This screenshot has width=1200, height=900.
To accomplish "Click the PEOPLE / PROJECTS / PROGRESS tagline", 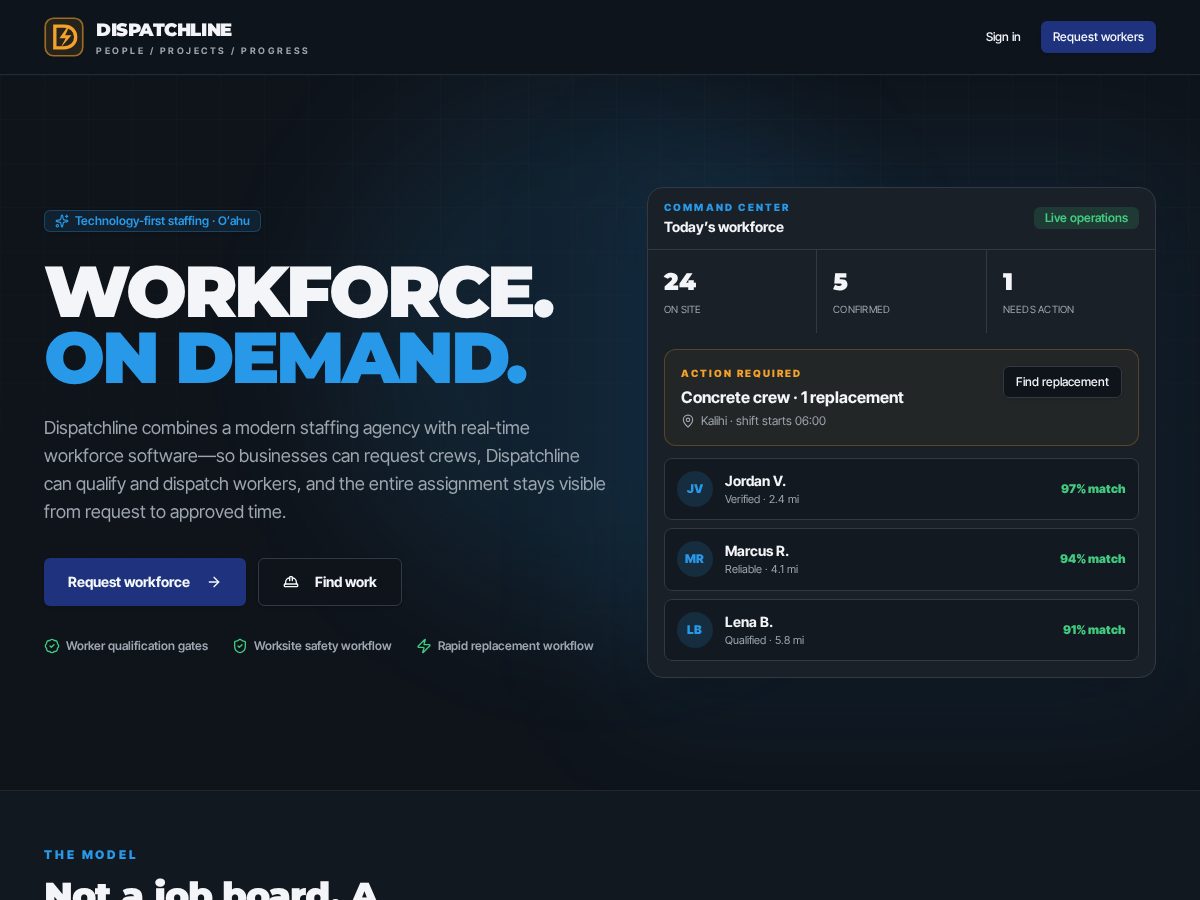I will 203,51.
